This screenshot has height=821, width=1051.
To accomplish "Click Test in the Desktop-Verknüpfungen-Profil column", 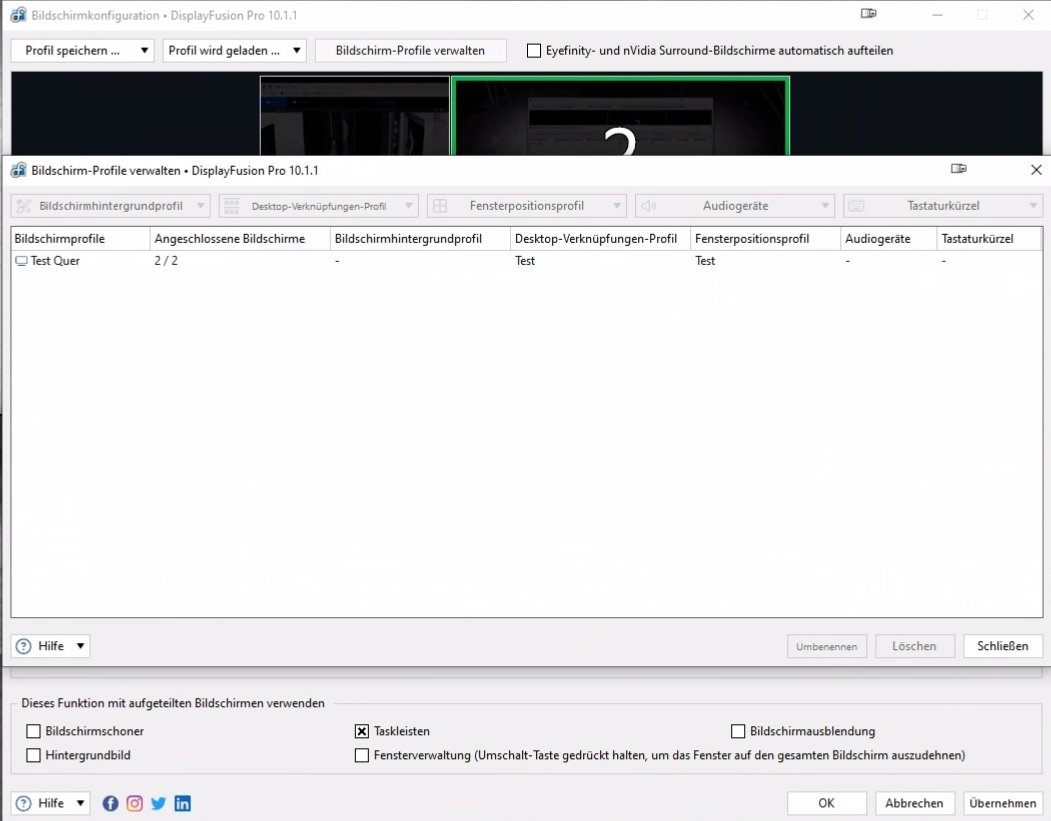I will pos(525,261).
